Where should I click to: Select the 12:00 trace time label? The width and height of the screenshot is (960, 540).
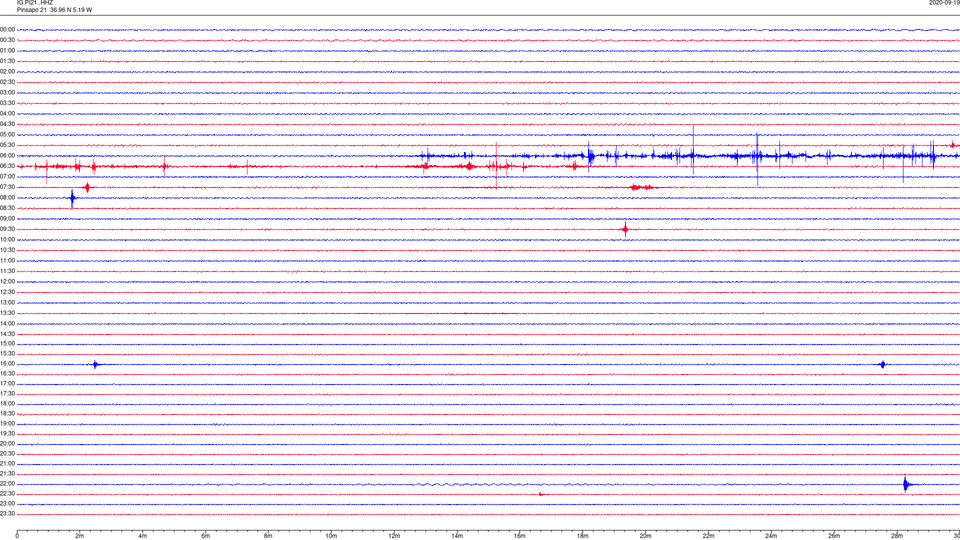tap(7, 282)
